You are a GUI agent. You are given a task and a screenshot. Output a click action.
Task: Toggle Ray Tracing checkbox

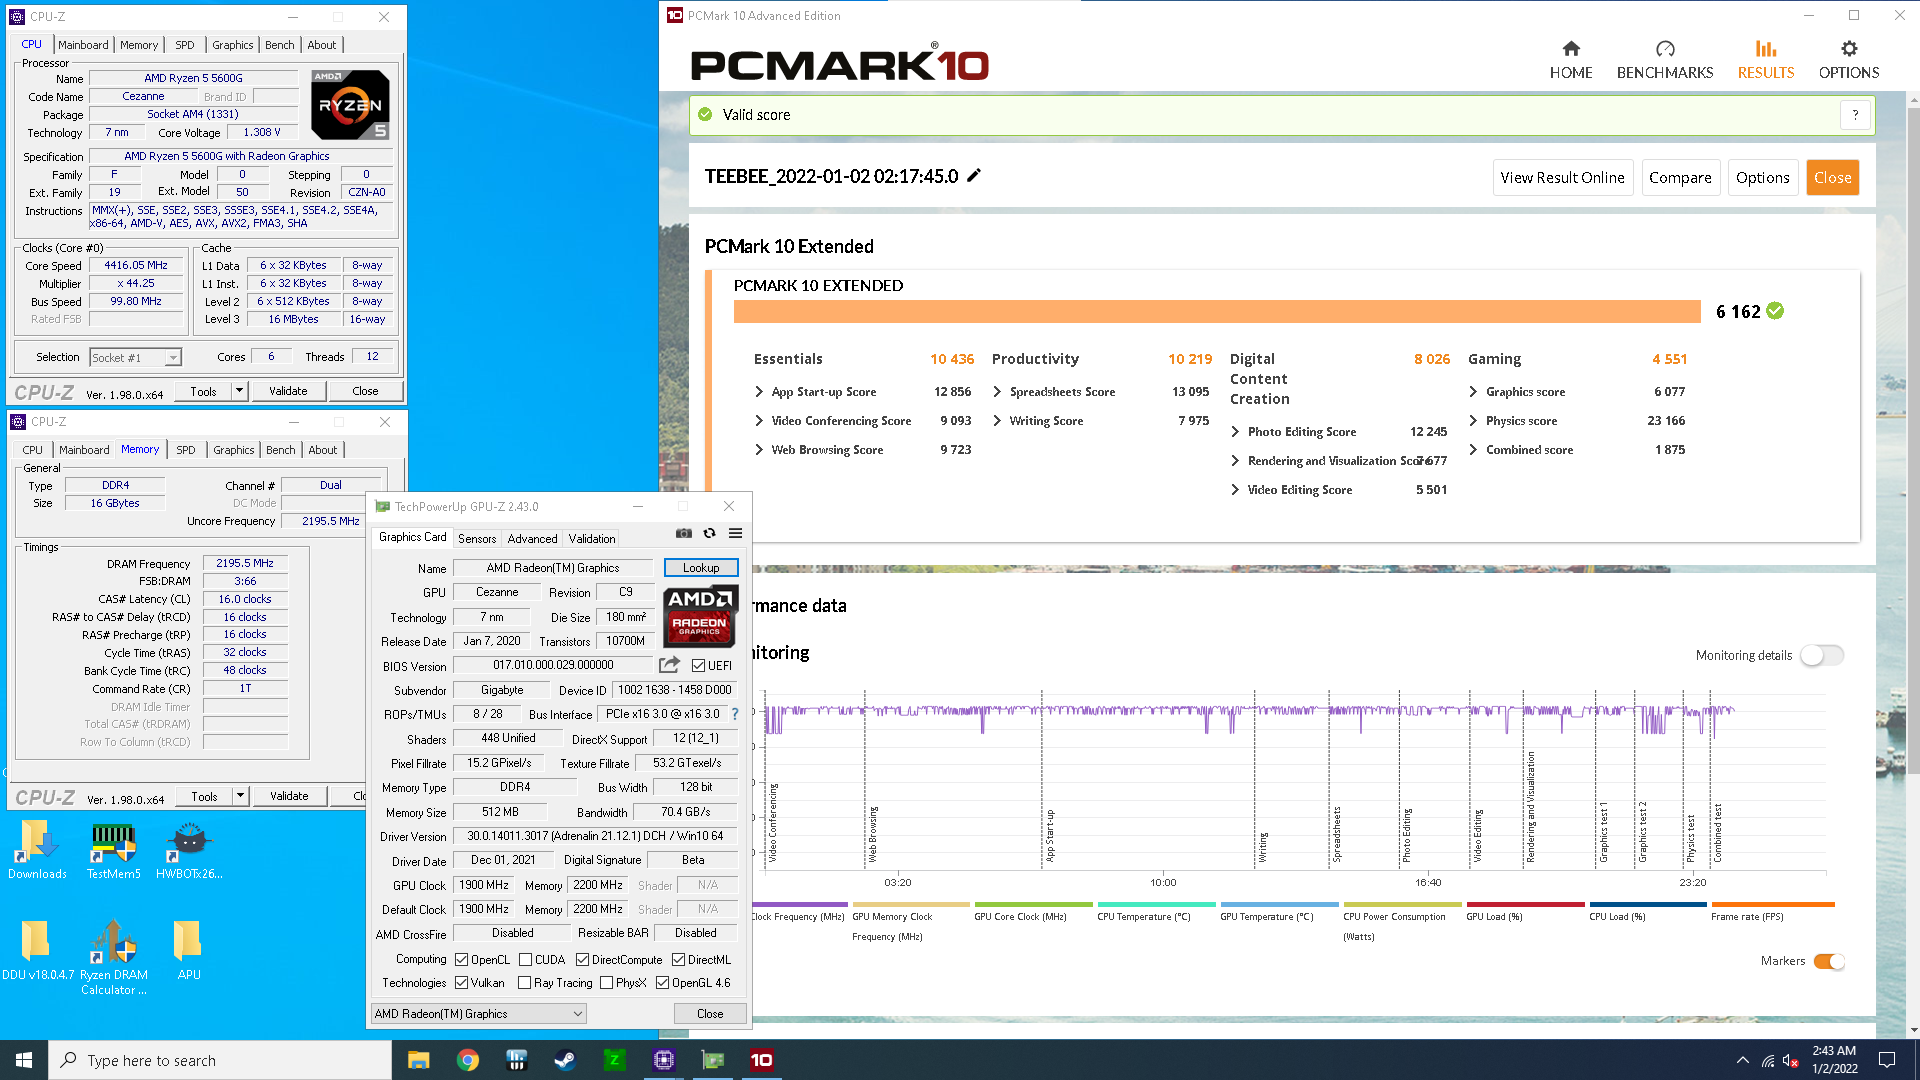tap(524, 983)
